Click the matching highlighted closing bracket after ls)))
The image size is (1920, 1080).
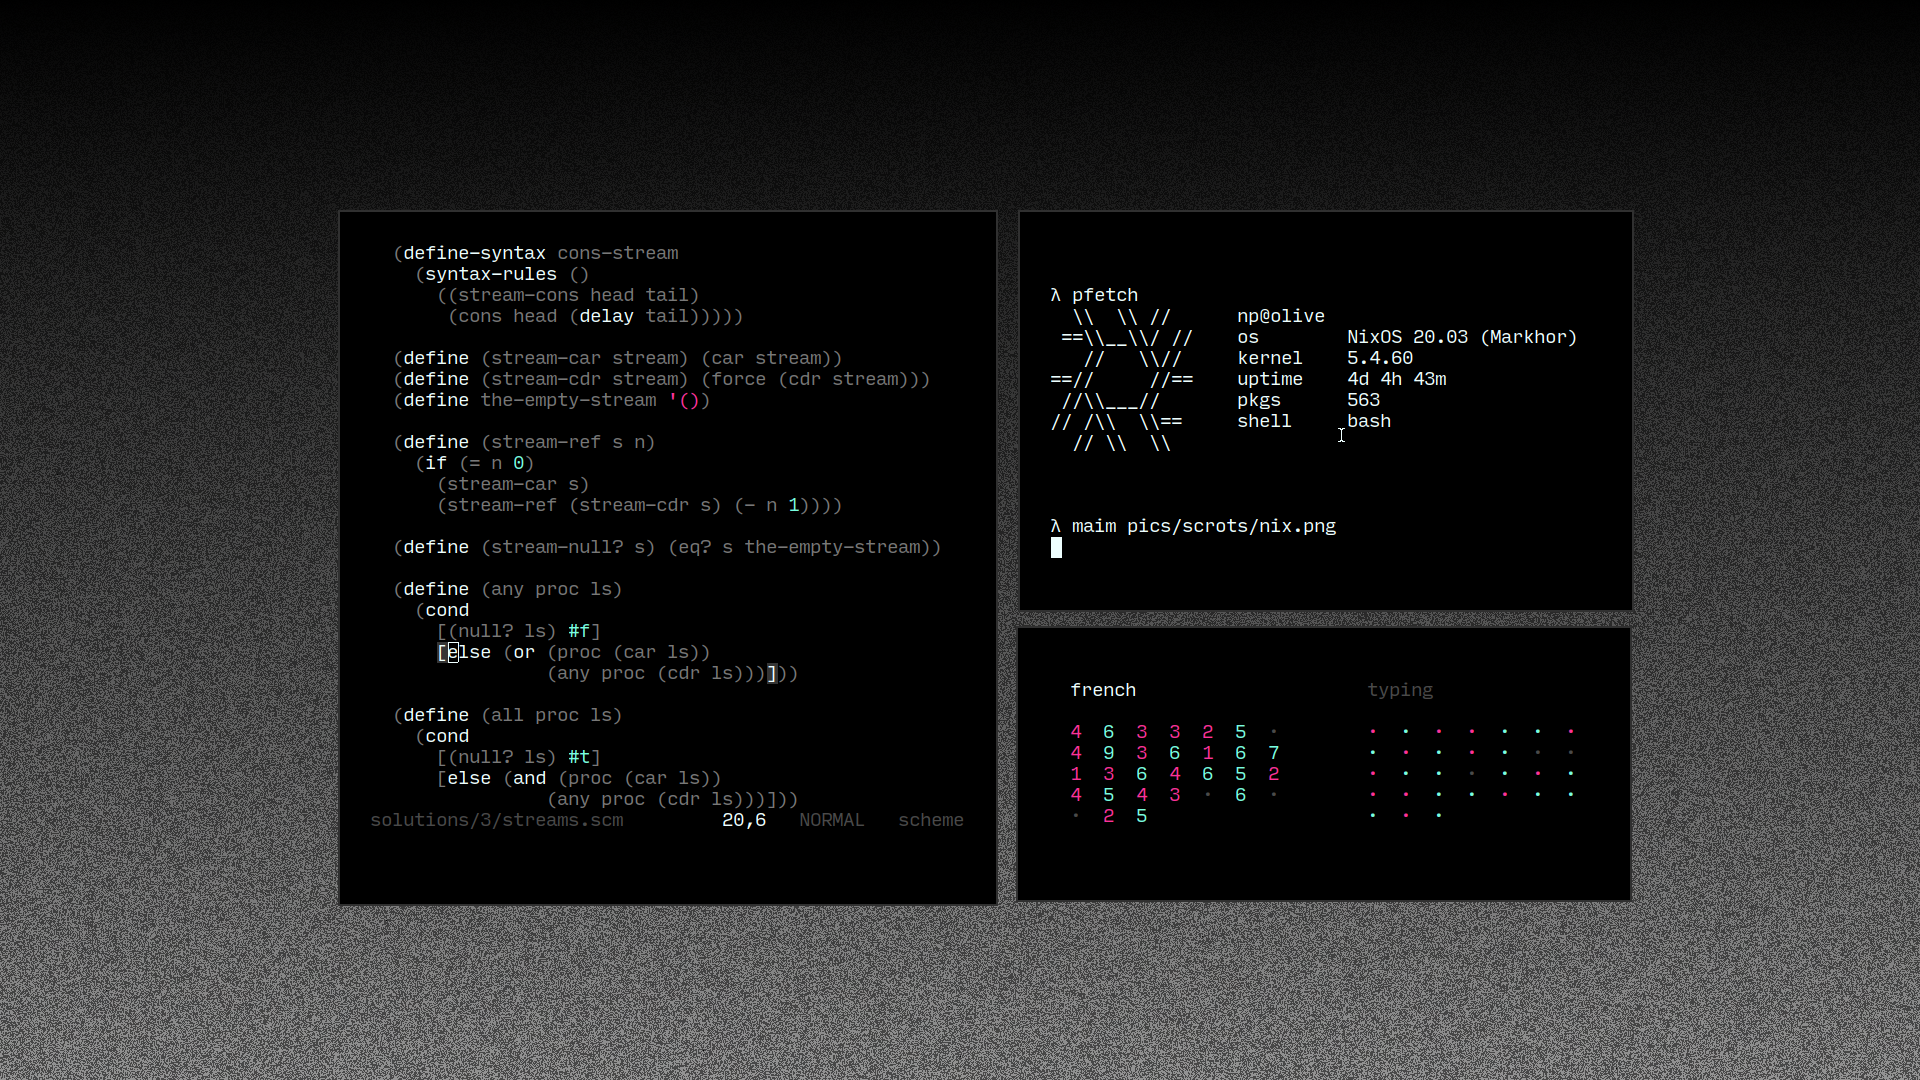point(771,673)
